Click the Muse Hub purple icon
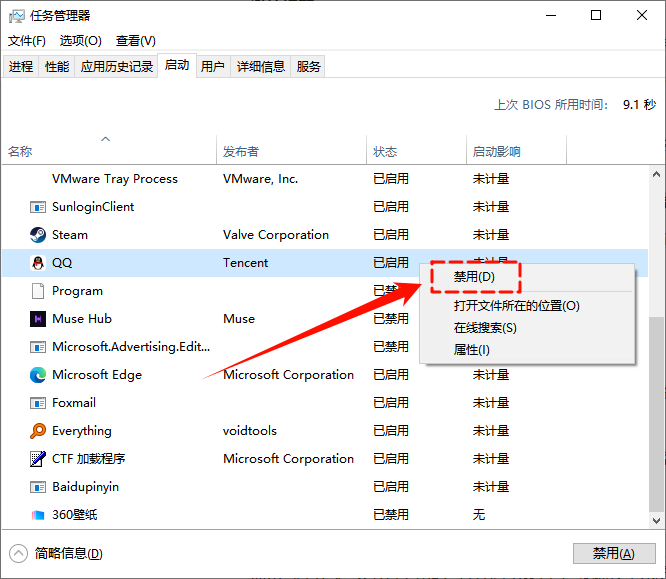Viewport: 666px width, 579px height. tap(38, 319)
